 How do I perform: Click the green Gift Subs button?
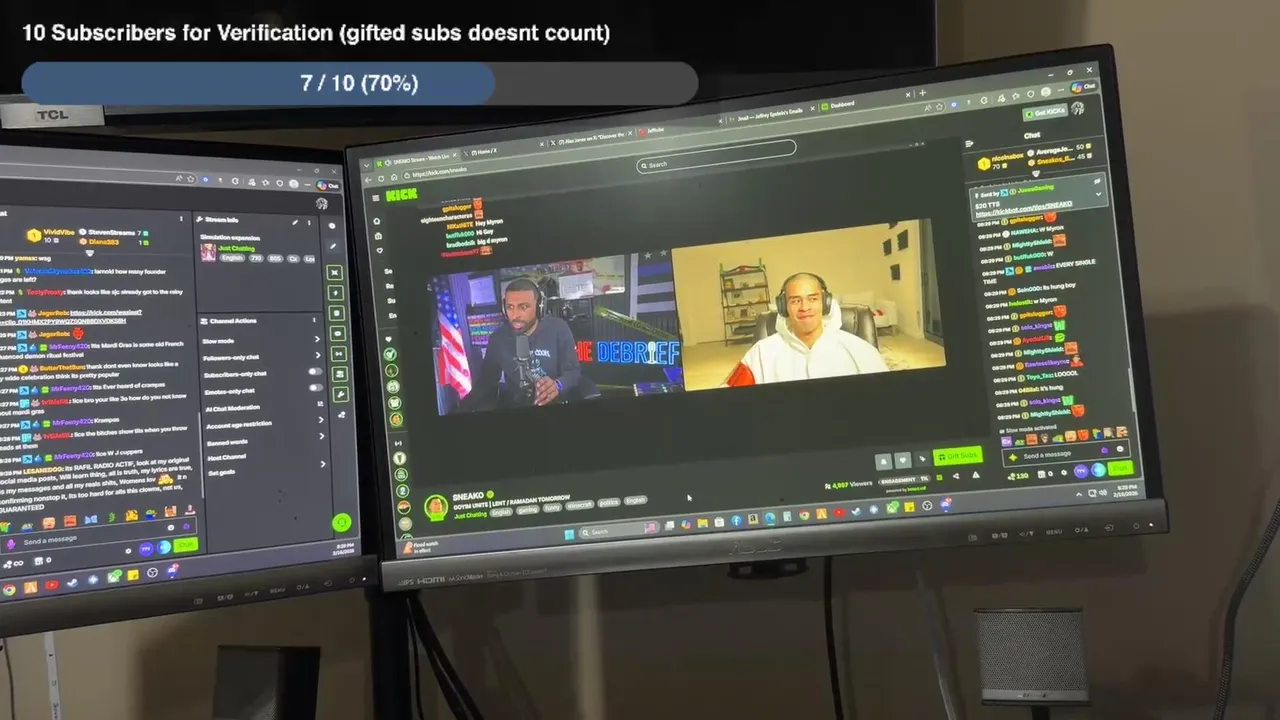click(x=958, y=456)
